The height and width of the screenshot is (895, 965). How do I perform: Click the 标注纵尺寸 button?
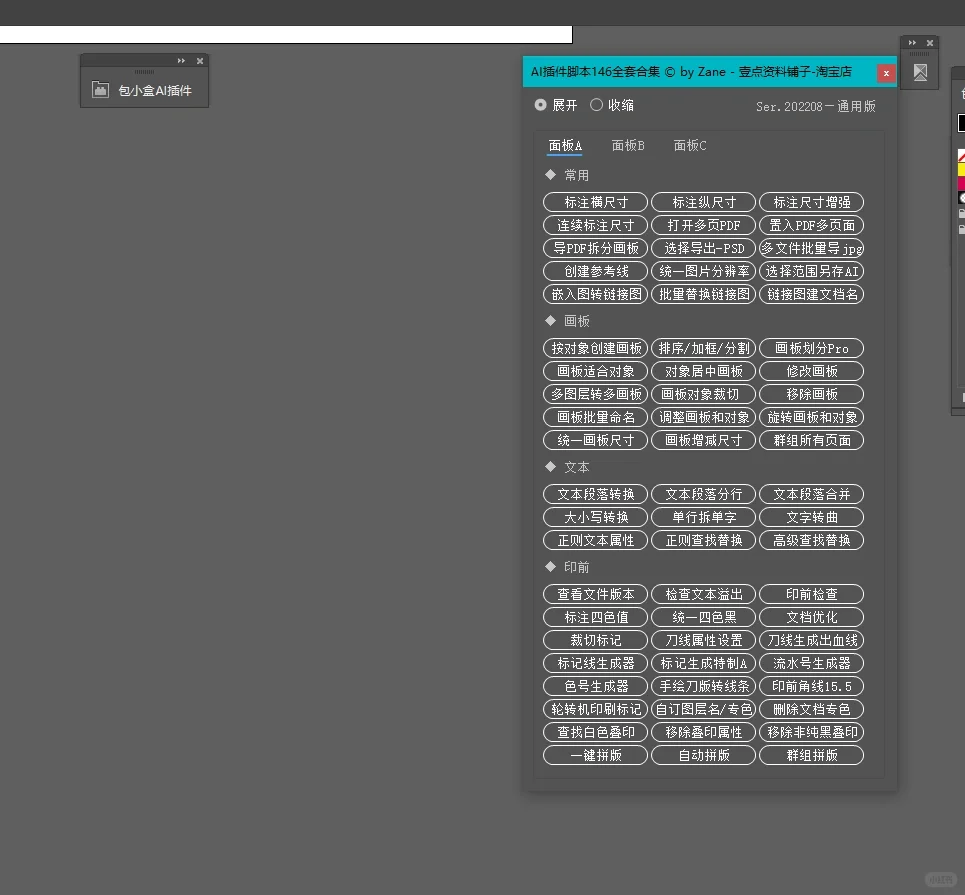pyautogui.click(x=703, y=202)
